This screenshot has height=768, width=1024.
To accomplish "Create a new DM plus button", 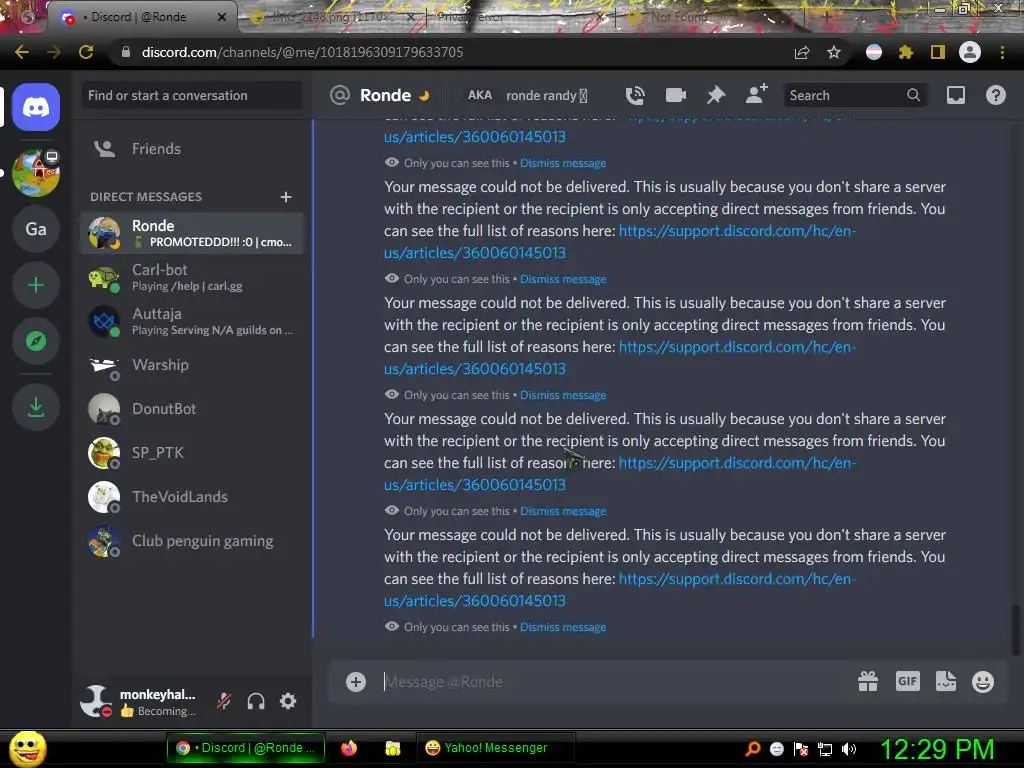I will [x=285, y=197].
